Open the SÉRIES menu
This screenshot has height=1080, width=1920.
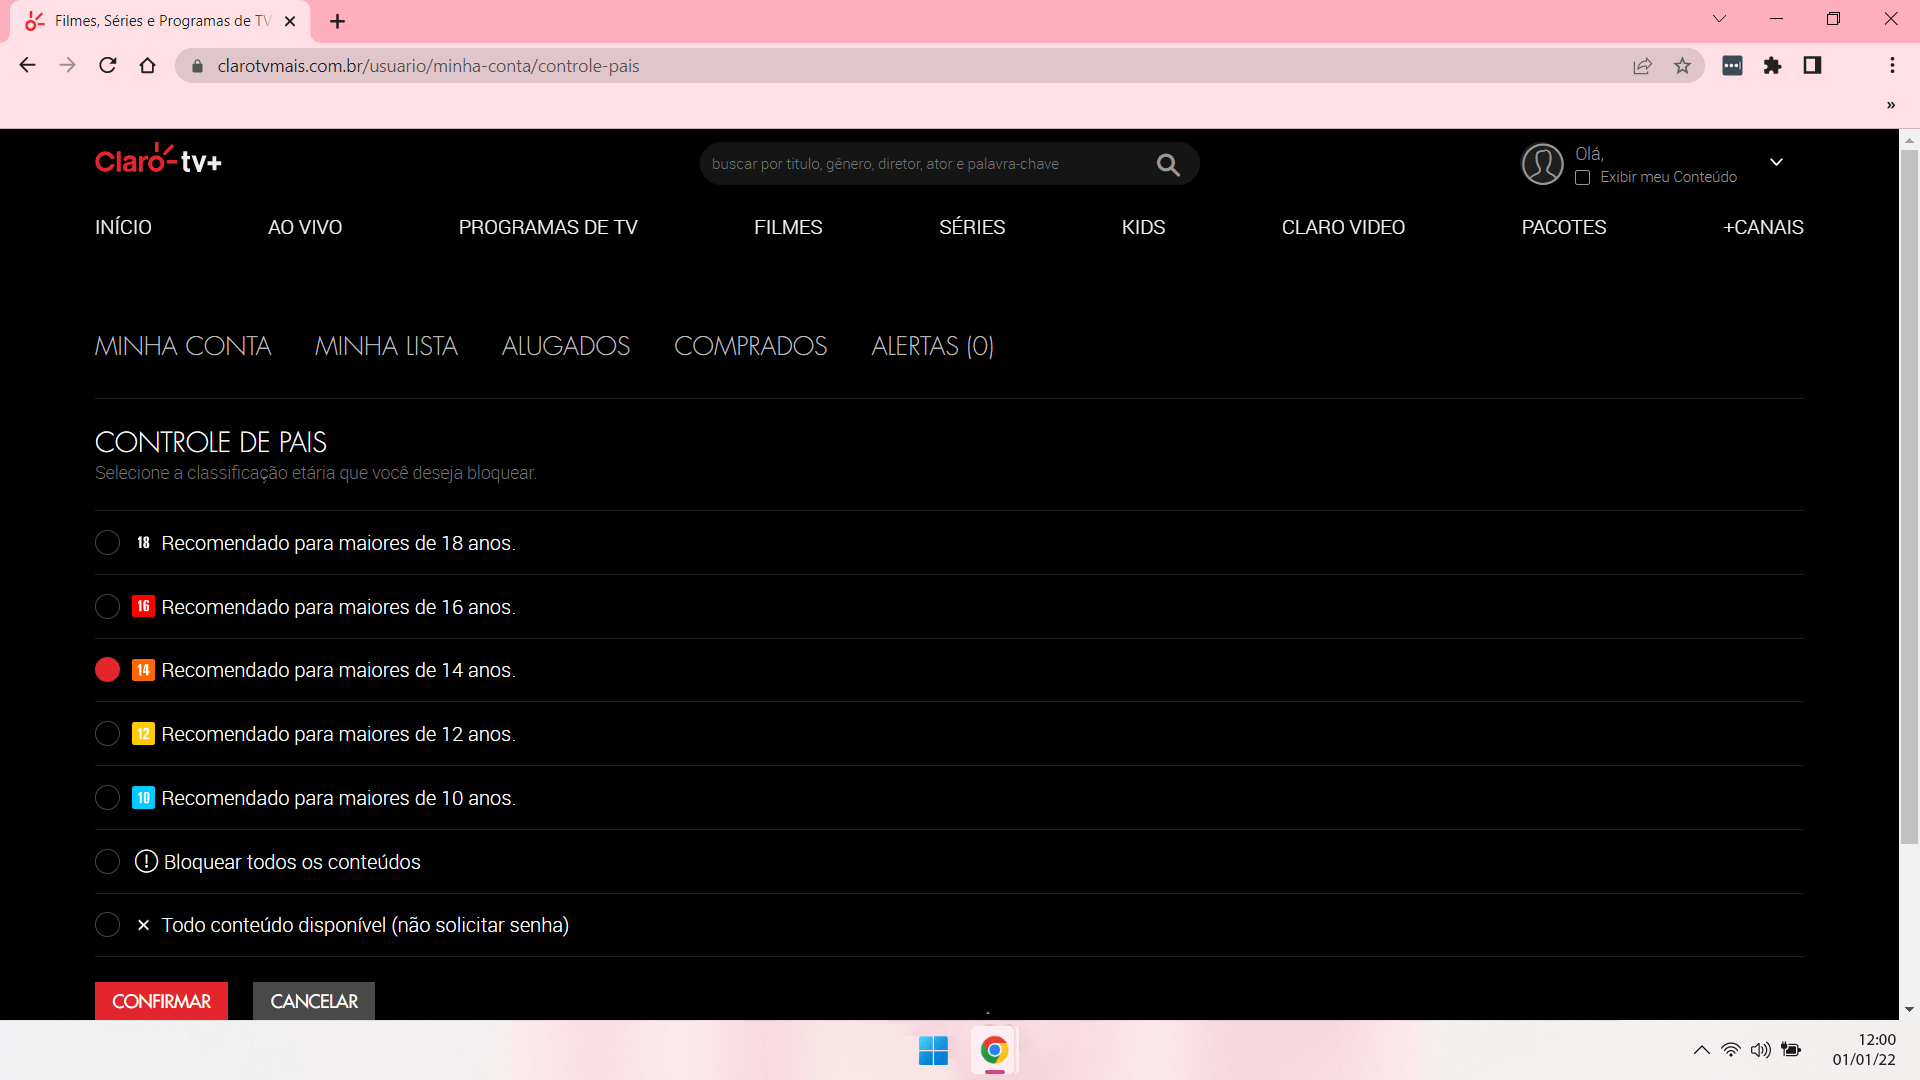pyautogui.click(x=972, y=227)
